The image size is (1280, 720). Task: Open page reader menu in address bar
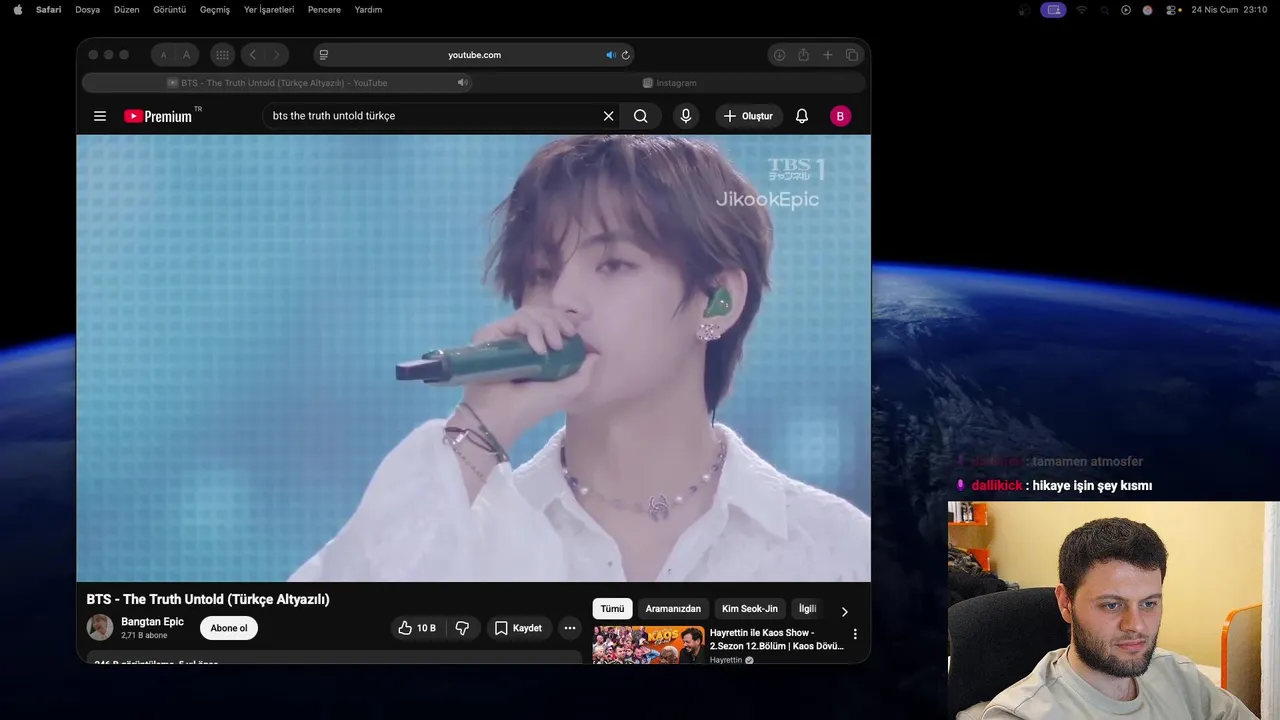tap(324, 55)
